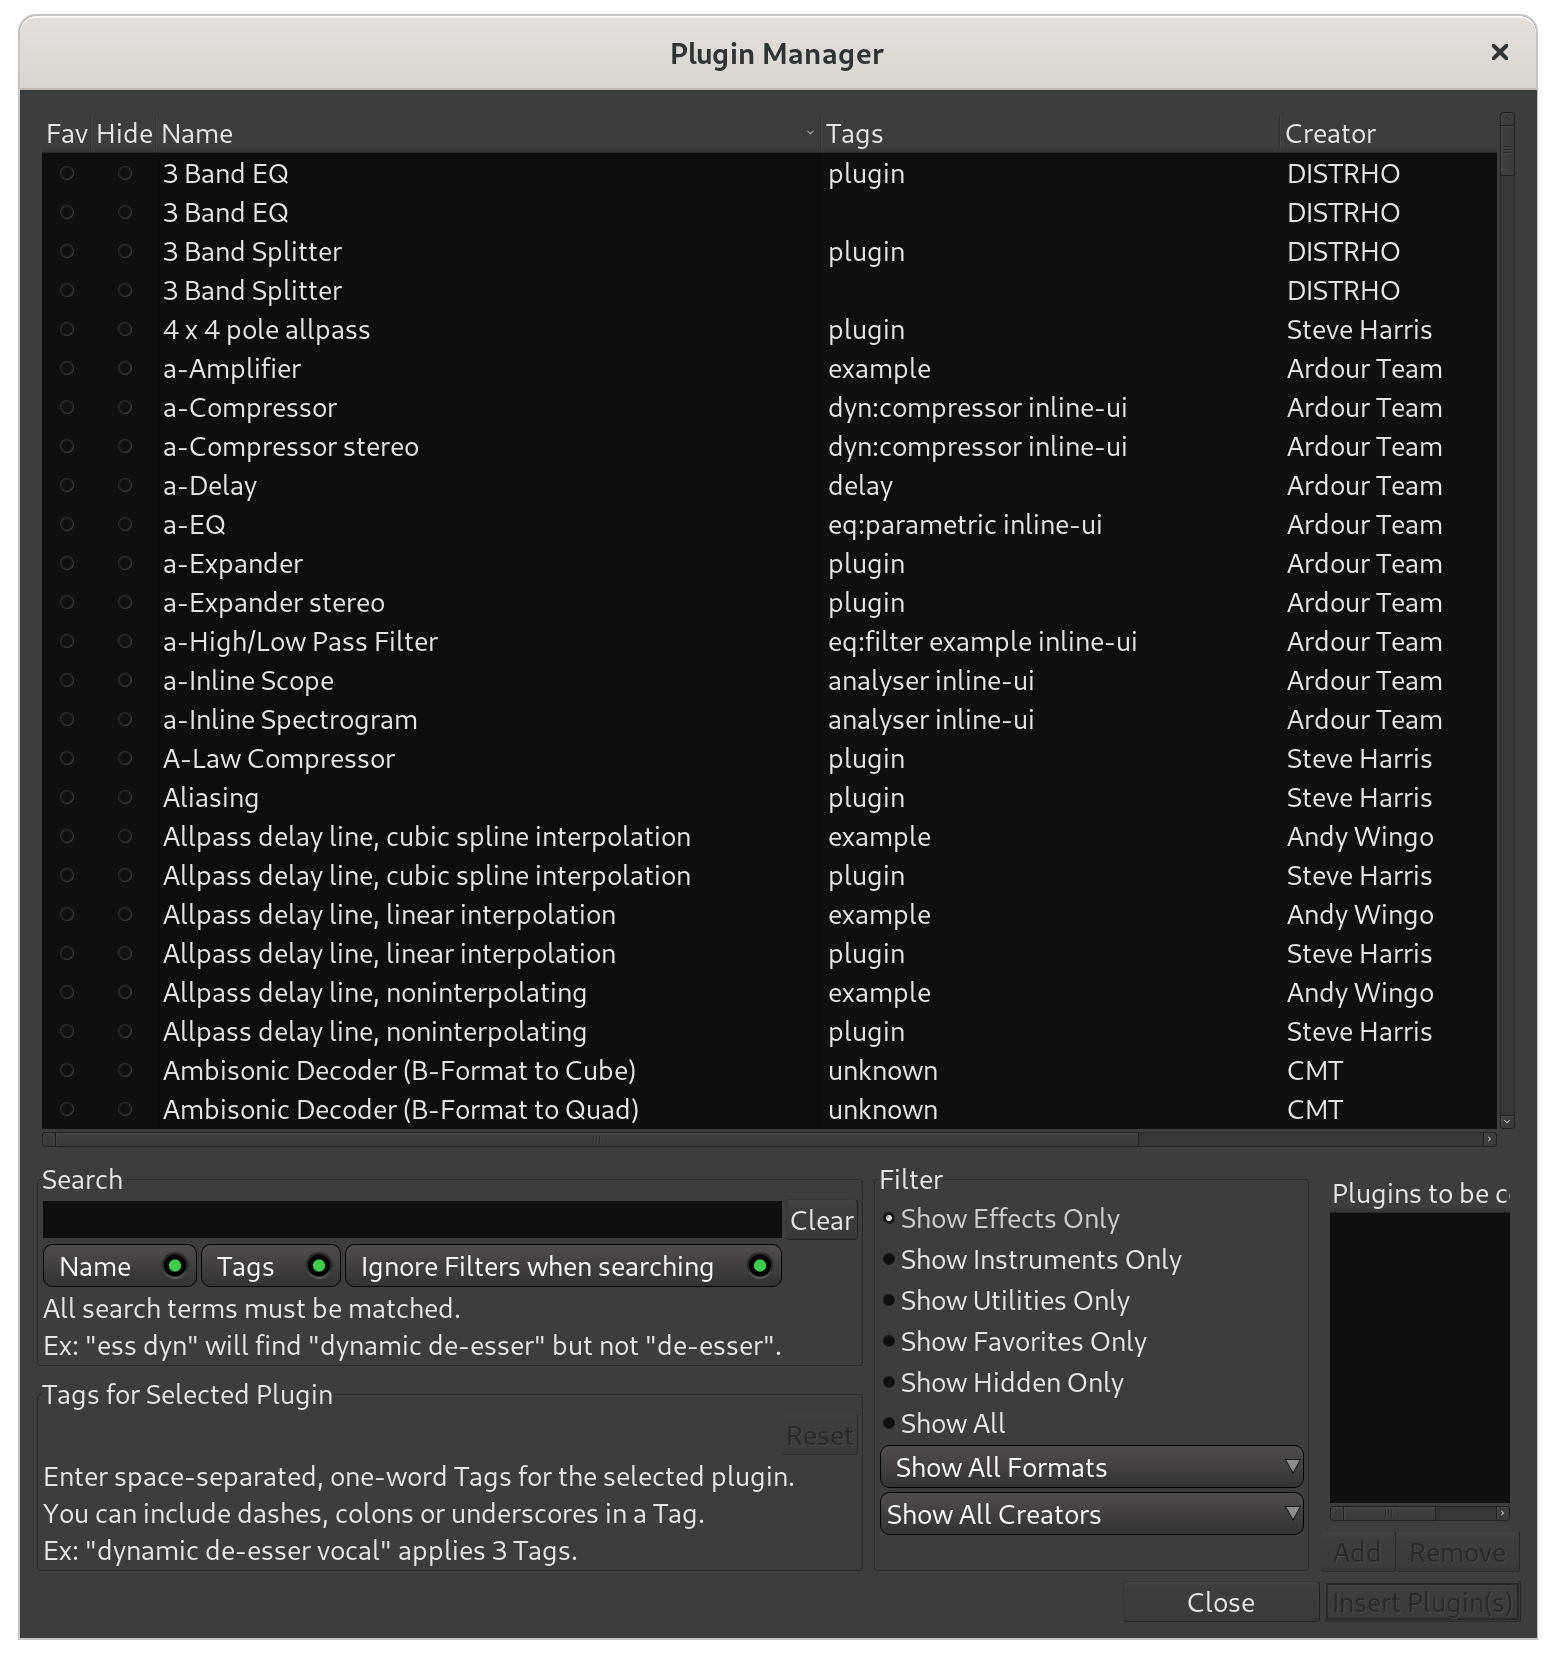This screenshot has width=1557, height=1658.
Task: Favorite the a-EQ plugin
Action: [x=67, y=525]
